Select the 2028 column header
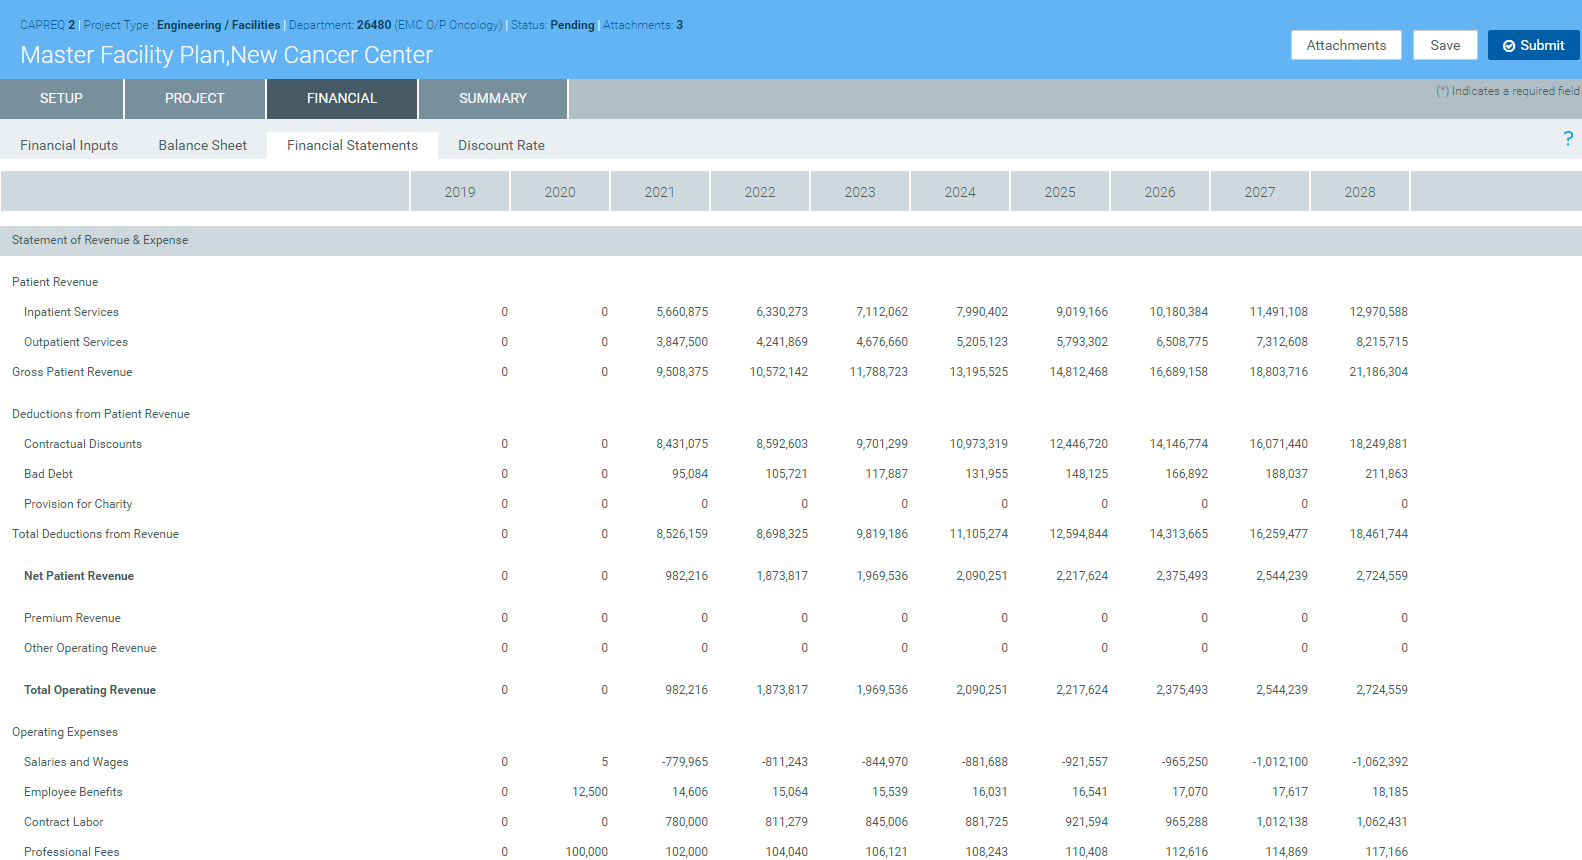This screenshot has width=1582, height=860. [x=1360, y=192]
